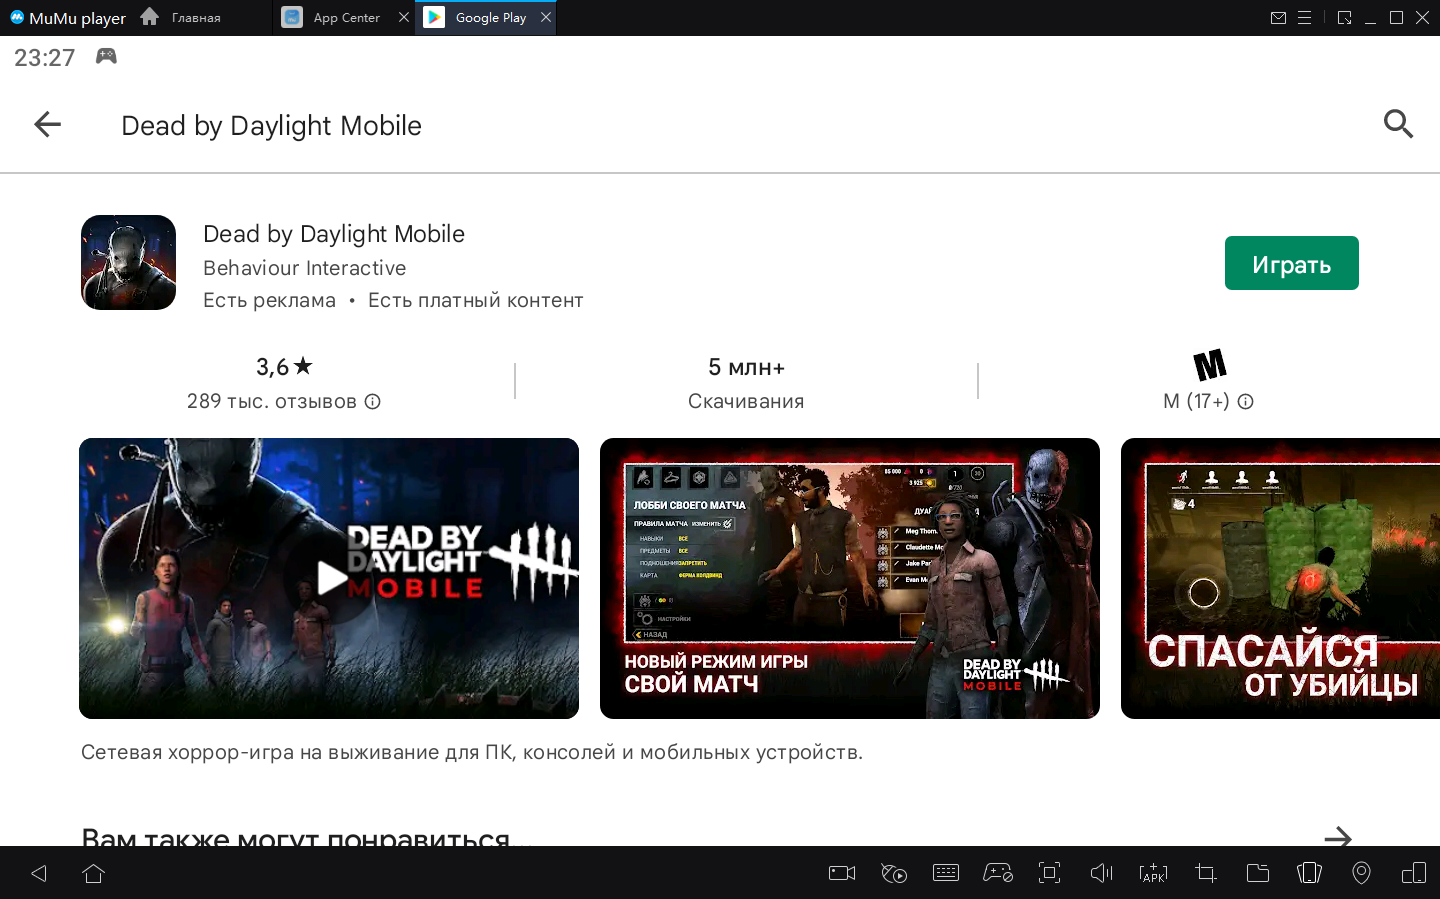
Task: Click the location pin icon
Action: [x=1361, y=873]
